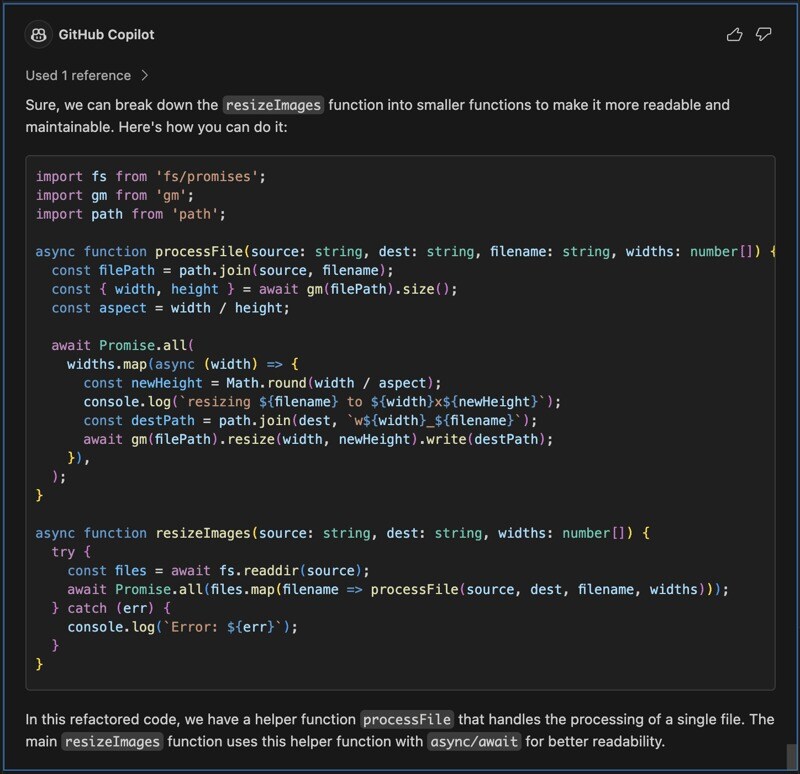Click the line with gm(filePath).size()
Image resolution: width=800 pixels, height=774 pixels.
click(254, 289)
